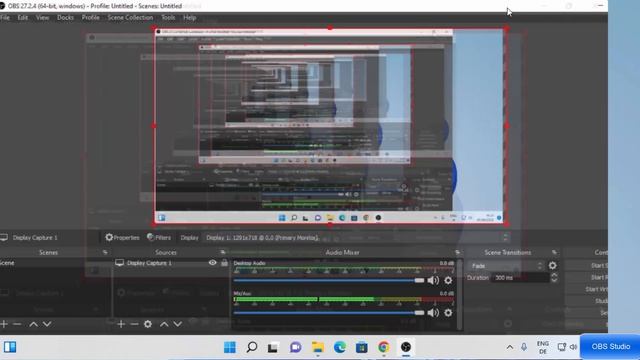Open the Help menu
The height and width of the screenshot is (360, 640).
point(190,18)
